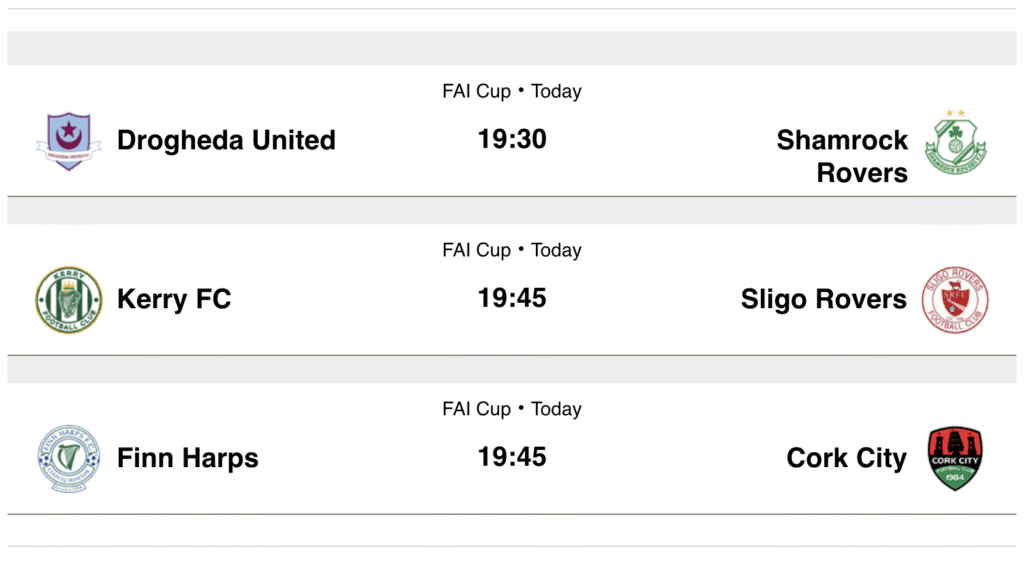Click FAI Cup label above Kerry FC fixture
1024x566 pixels.
coord(476,250)
